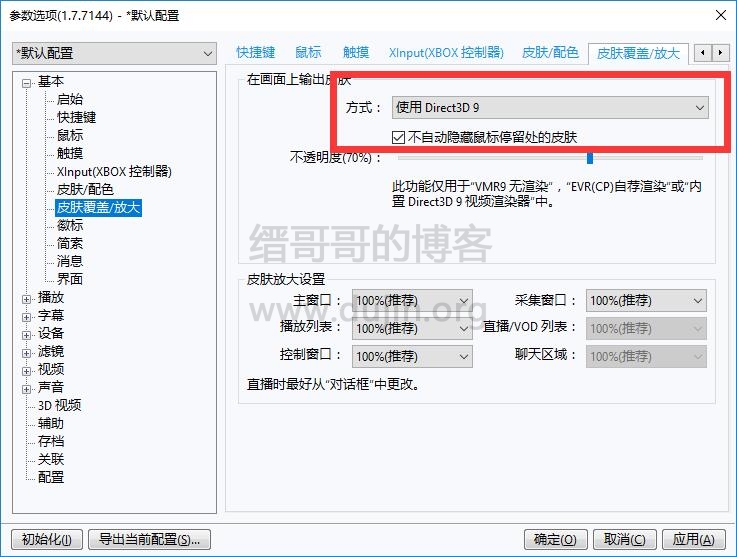Expand the 设备 tree node

pyautogui.click(x=27, y=335)
